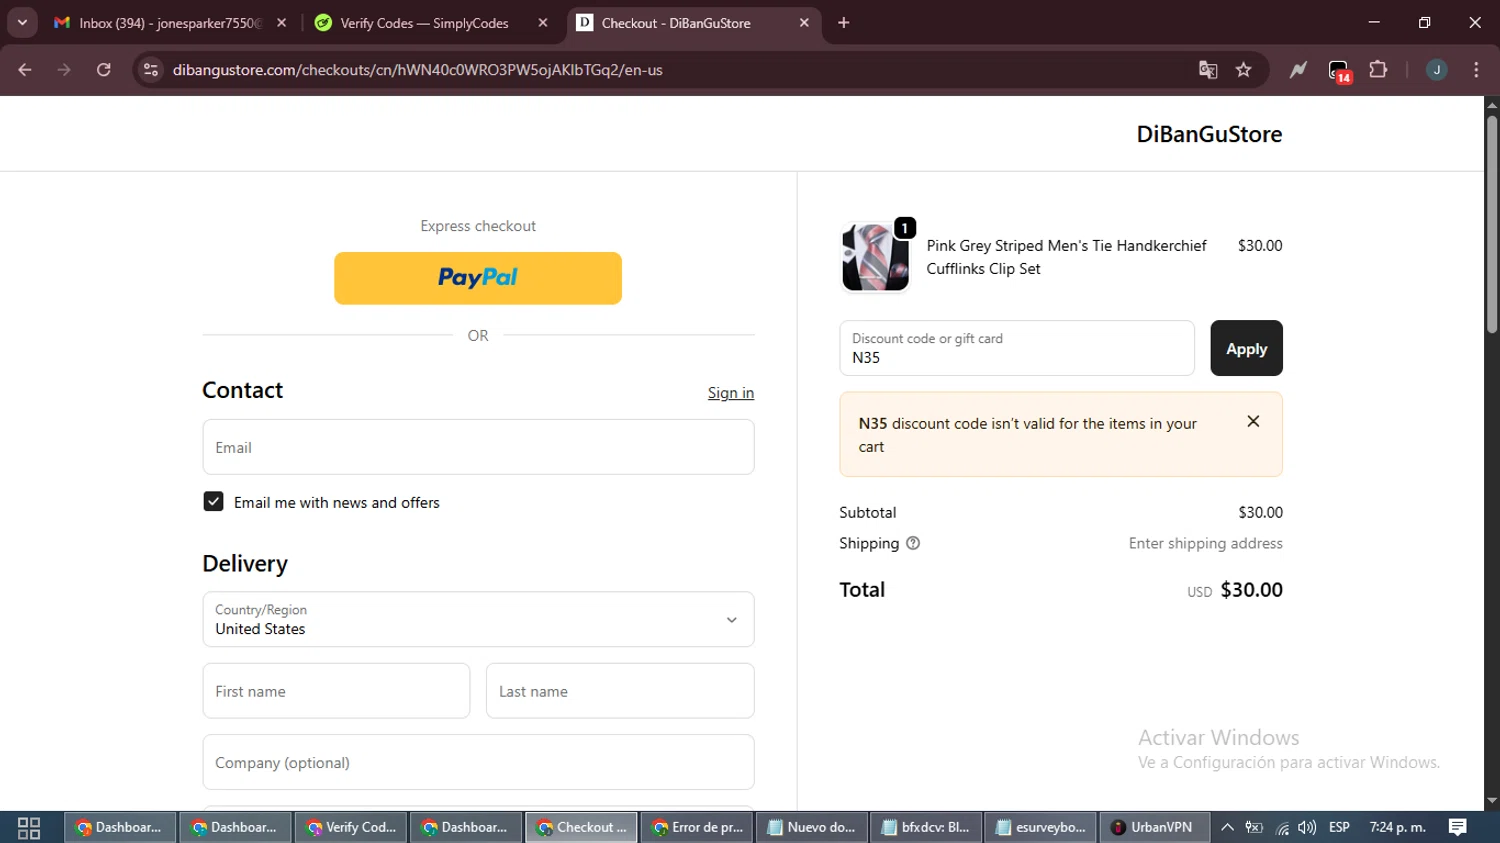
Task: Open Nuevo do... notepad taskbar item
Action: pos(812,827)
